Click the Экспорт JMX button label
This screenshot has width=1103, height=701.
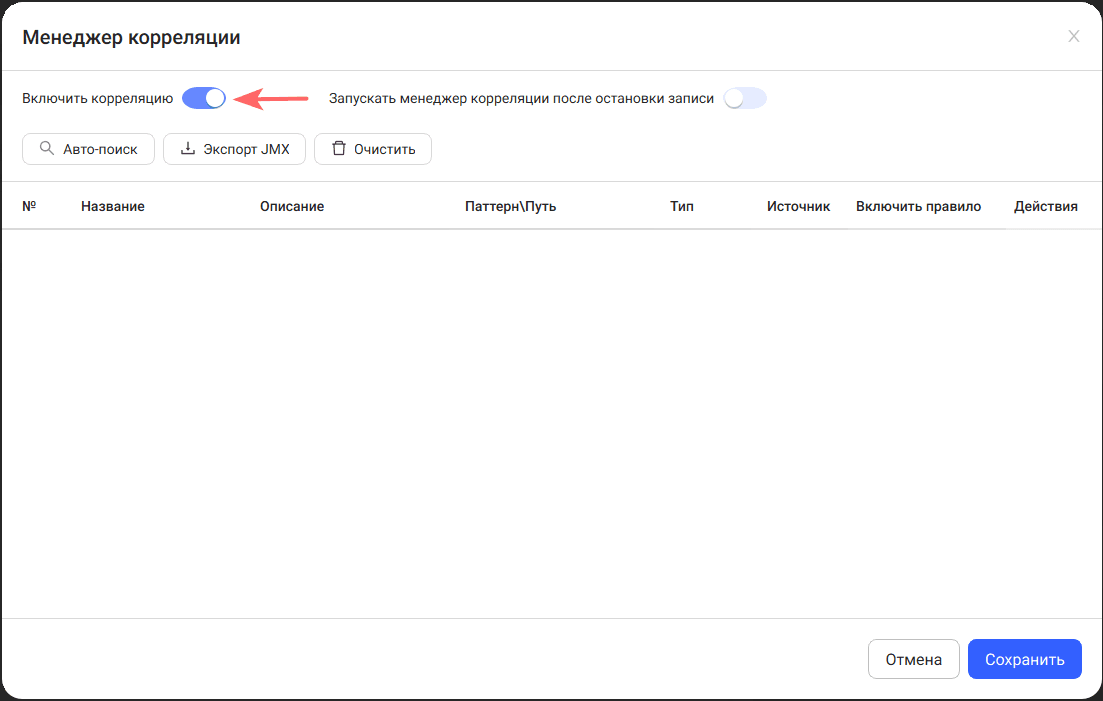pyautogui.click(x=246, y=149)
